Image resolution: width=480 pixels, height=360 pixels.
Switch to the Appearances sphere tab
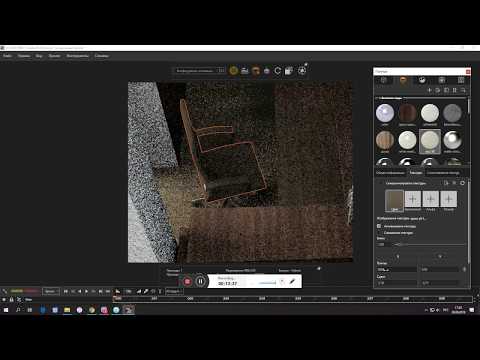pyautogui.click(x=403, y=80)
